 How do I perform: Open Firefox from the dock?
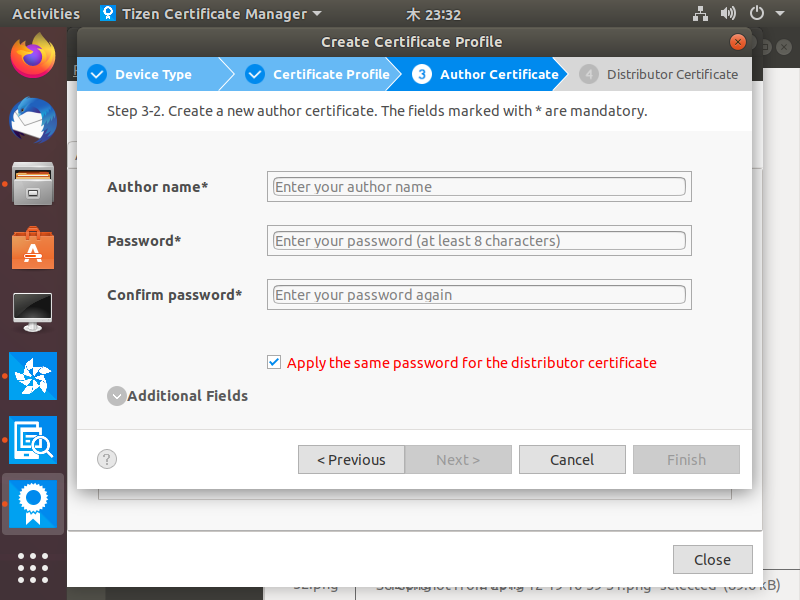(33, 56)
